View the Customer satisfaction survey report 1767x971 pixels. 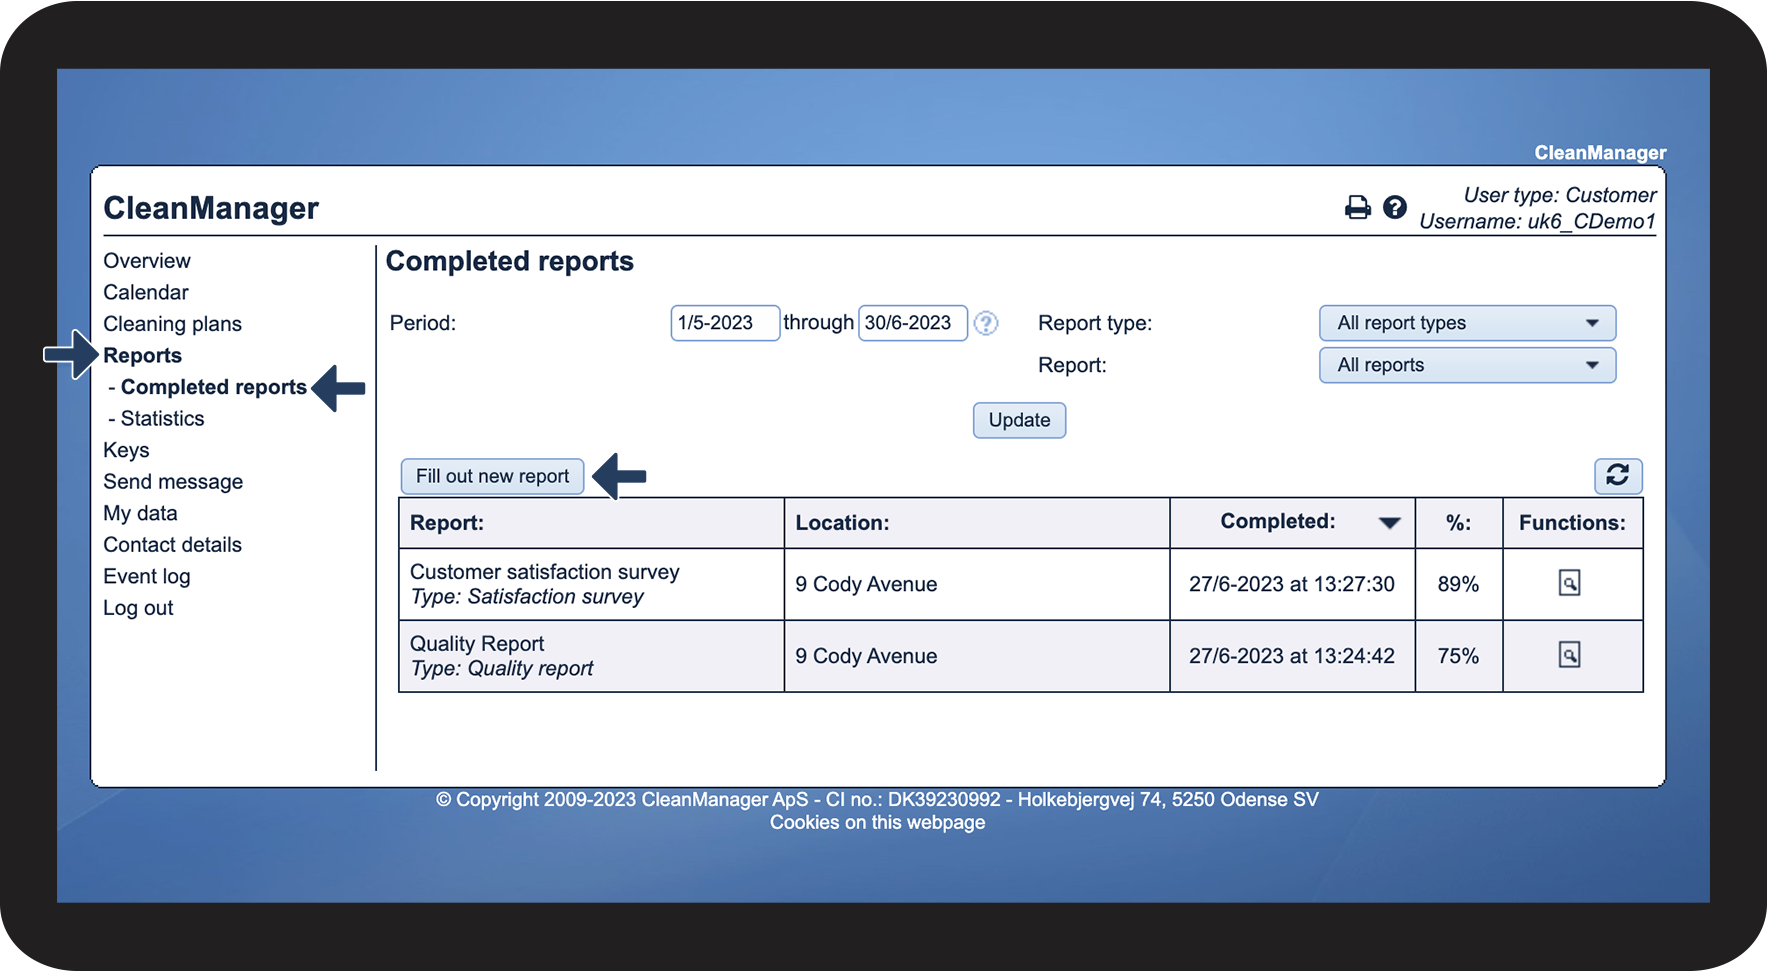click(1570, 583)
